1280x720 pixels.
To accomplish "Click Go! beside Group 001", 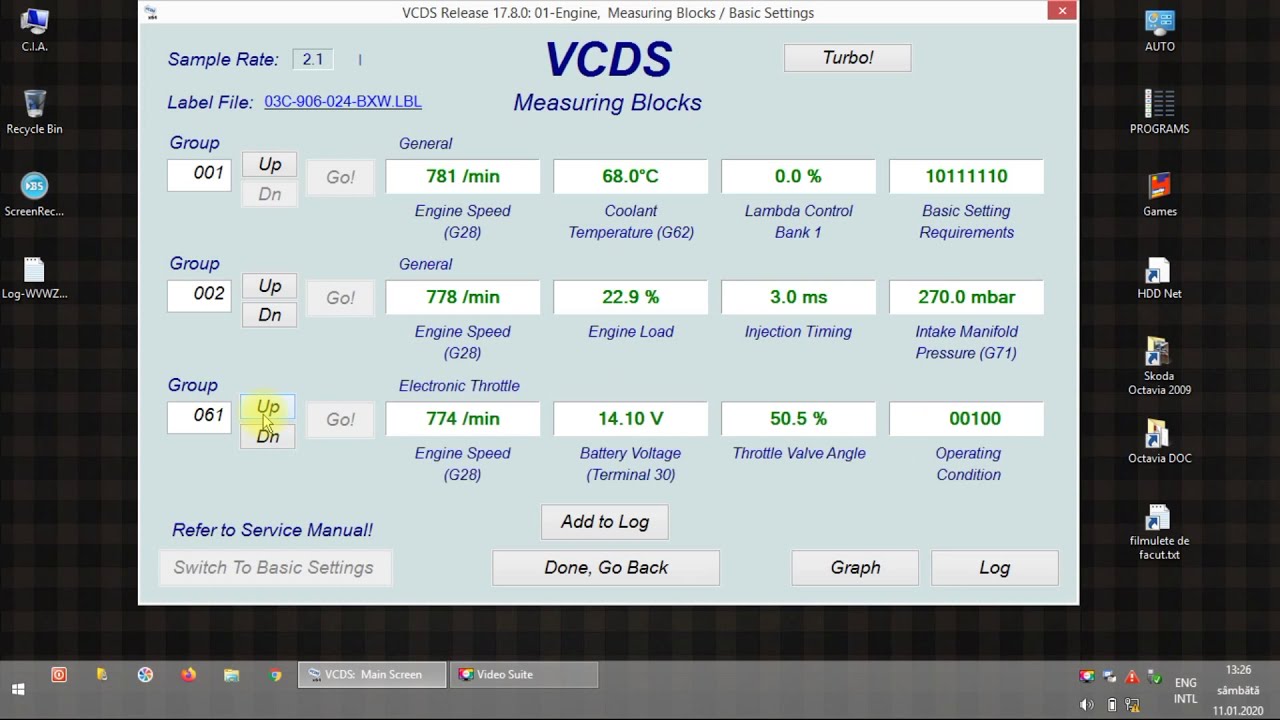I will click(340, 177).
